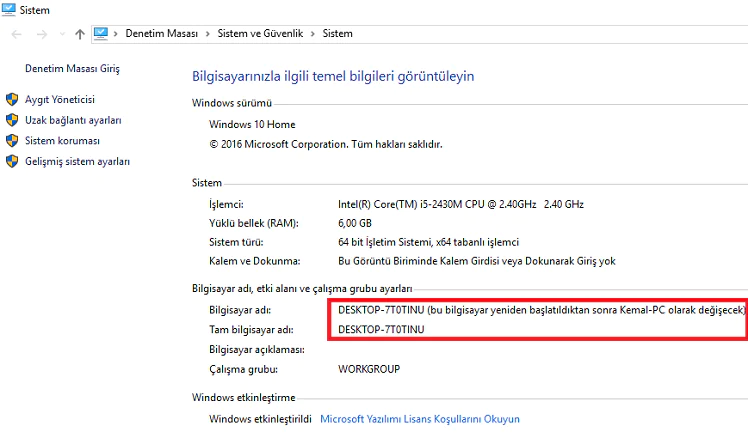
Task: Click the forward navigation arrow
Action: pos(42,33)
